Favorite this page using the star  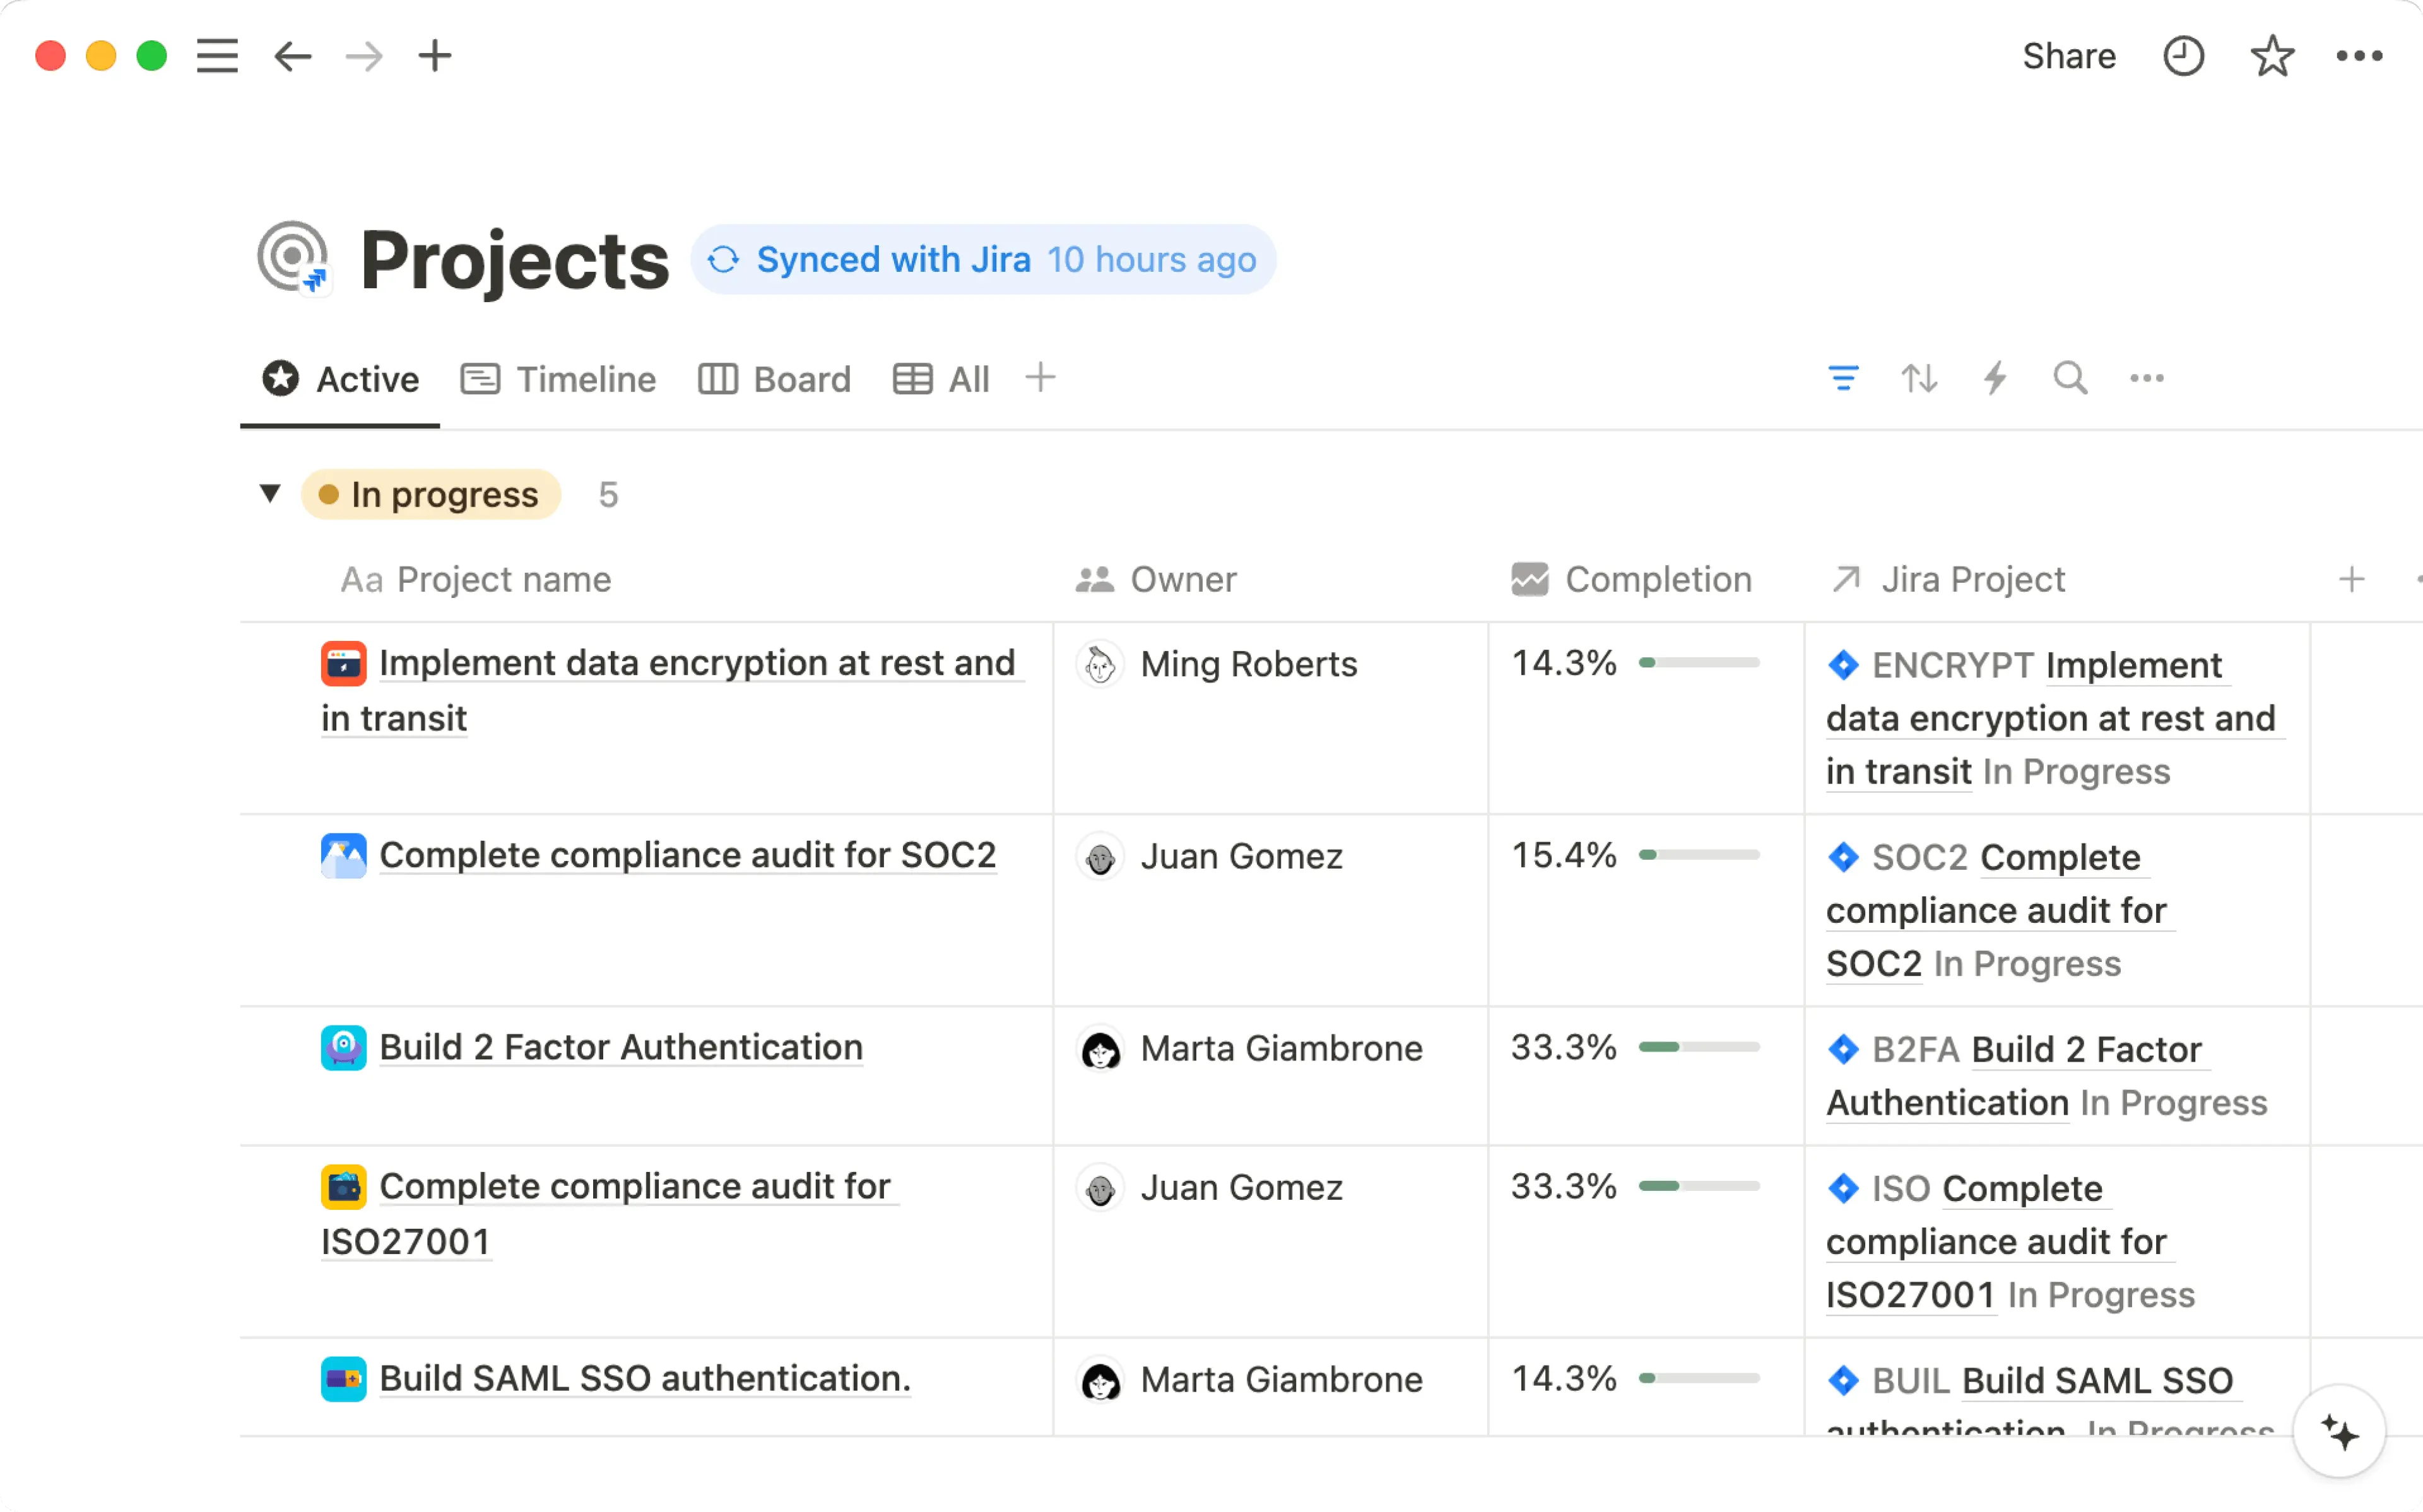pyautogui.click(x=2272, y=56)
